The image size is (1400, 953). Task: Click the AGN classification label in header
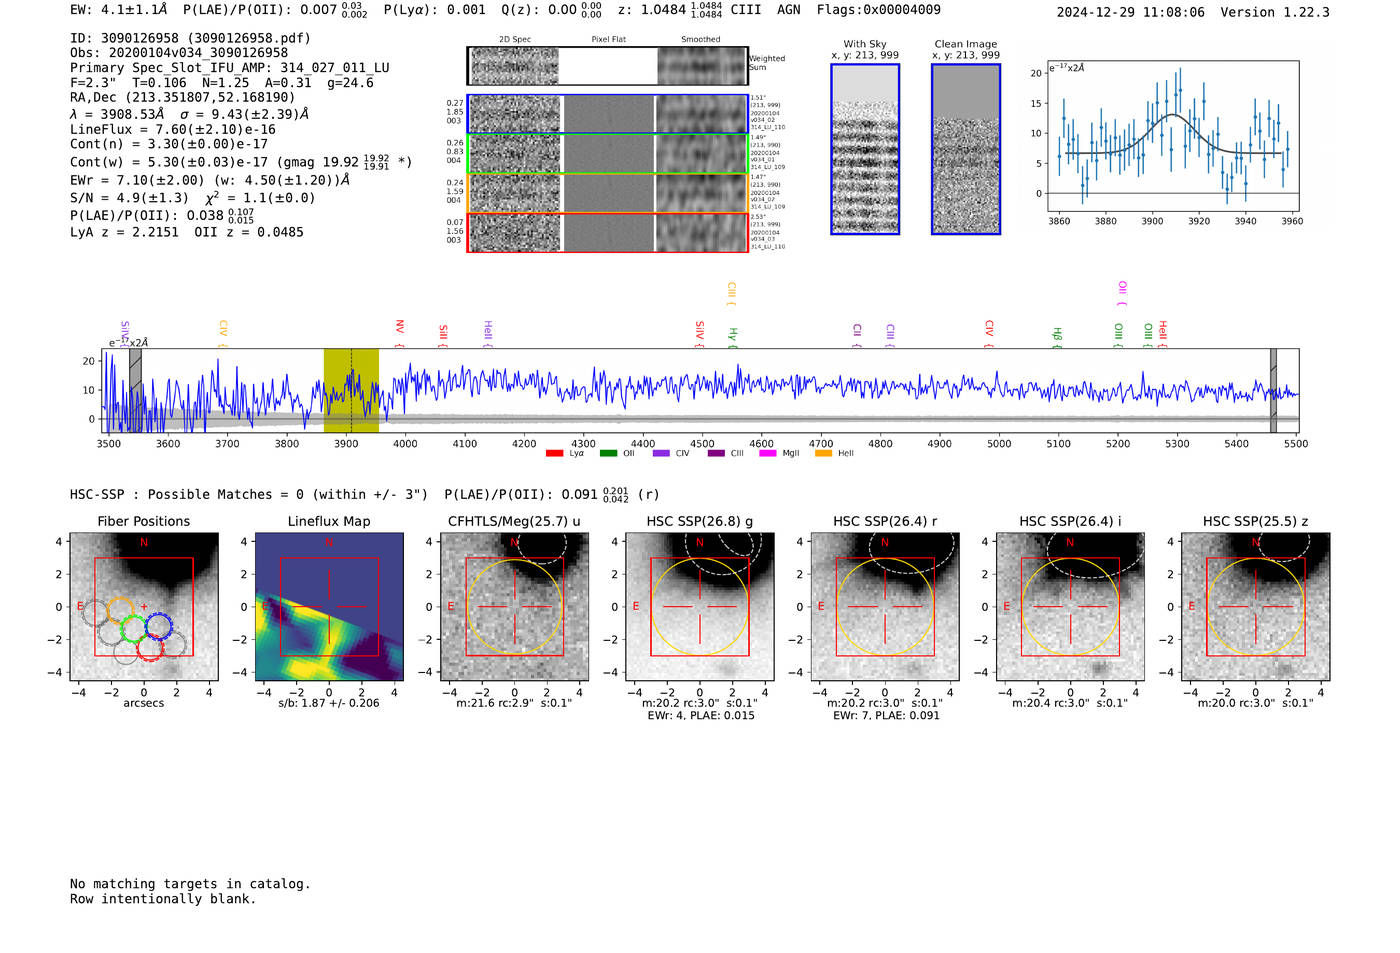(789, 10)
